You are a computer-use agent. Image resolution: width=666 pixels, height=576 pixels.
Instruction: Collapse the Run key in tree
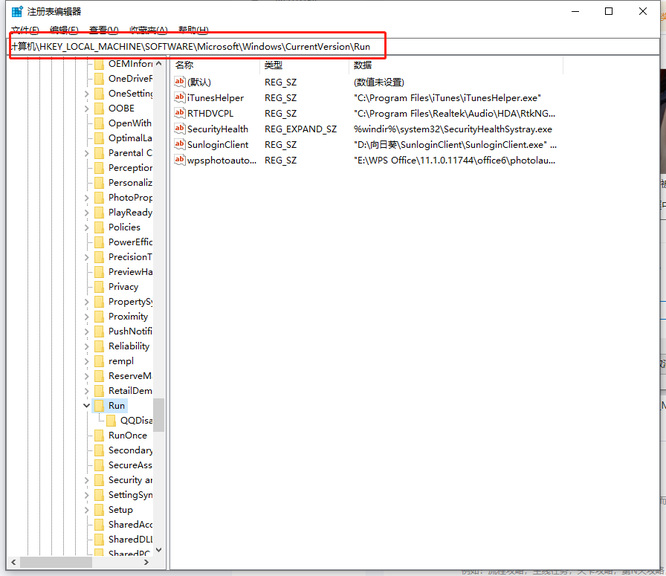pos(87,406)
